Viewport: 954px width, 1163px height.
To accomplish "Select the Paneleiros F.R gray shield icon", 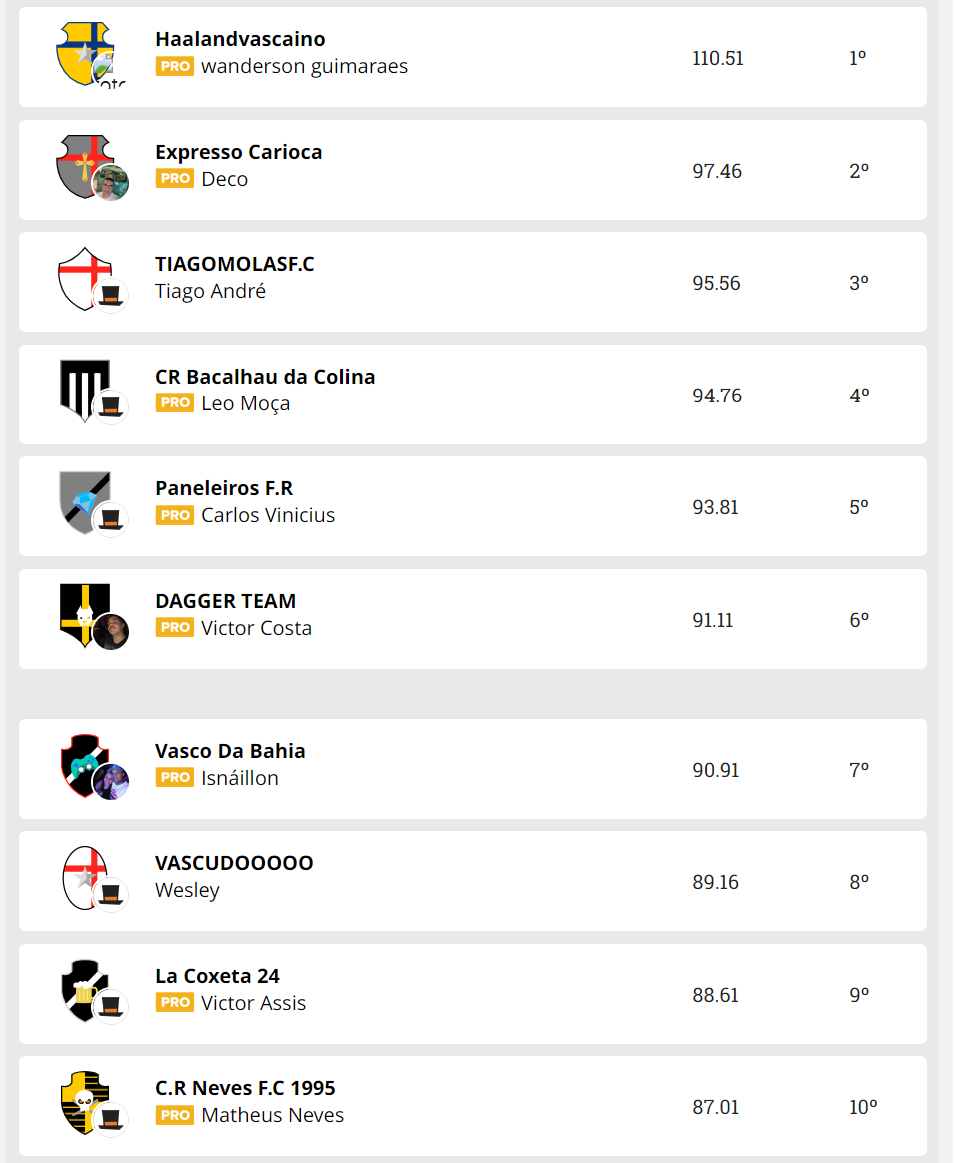I will pos(82,501).
